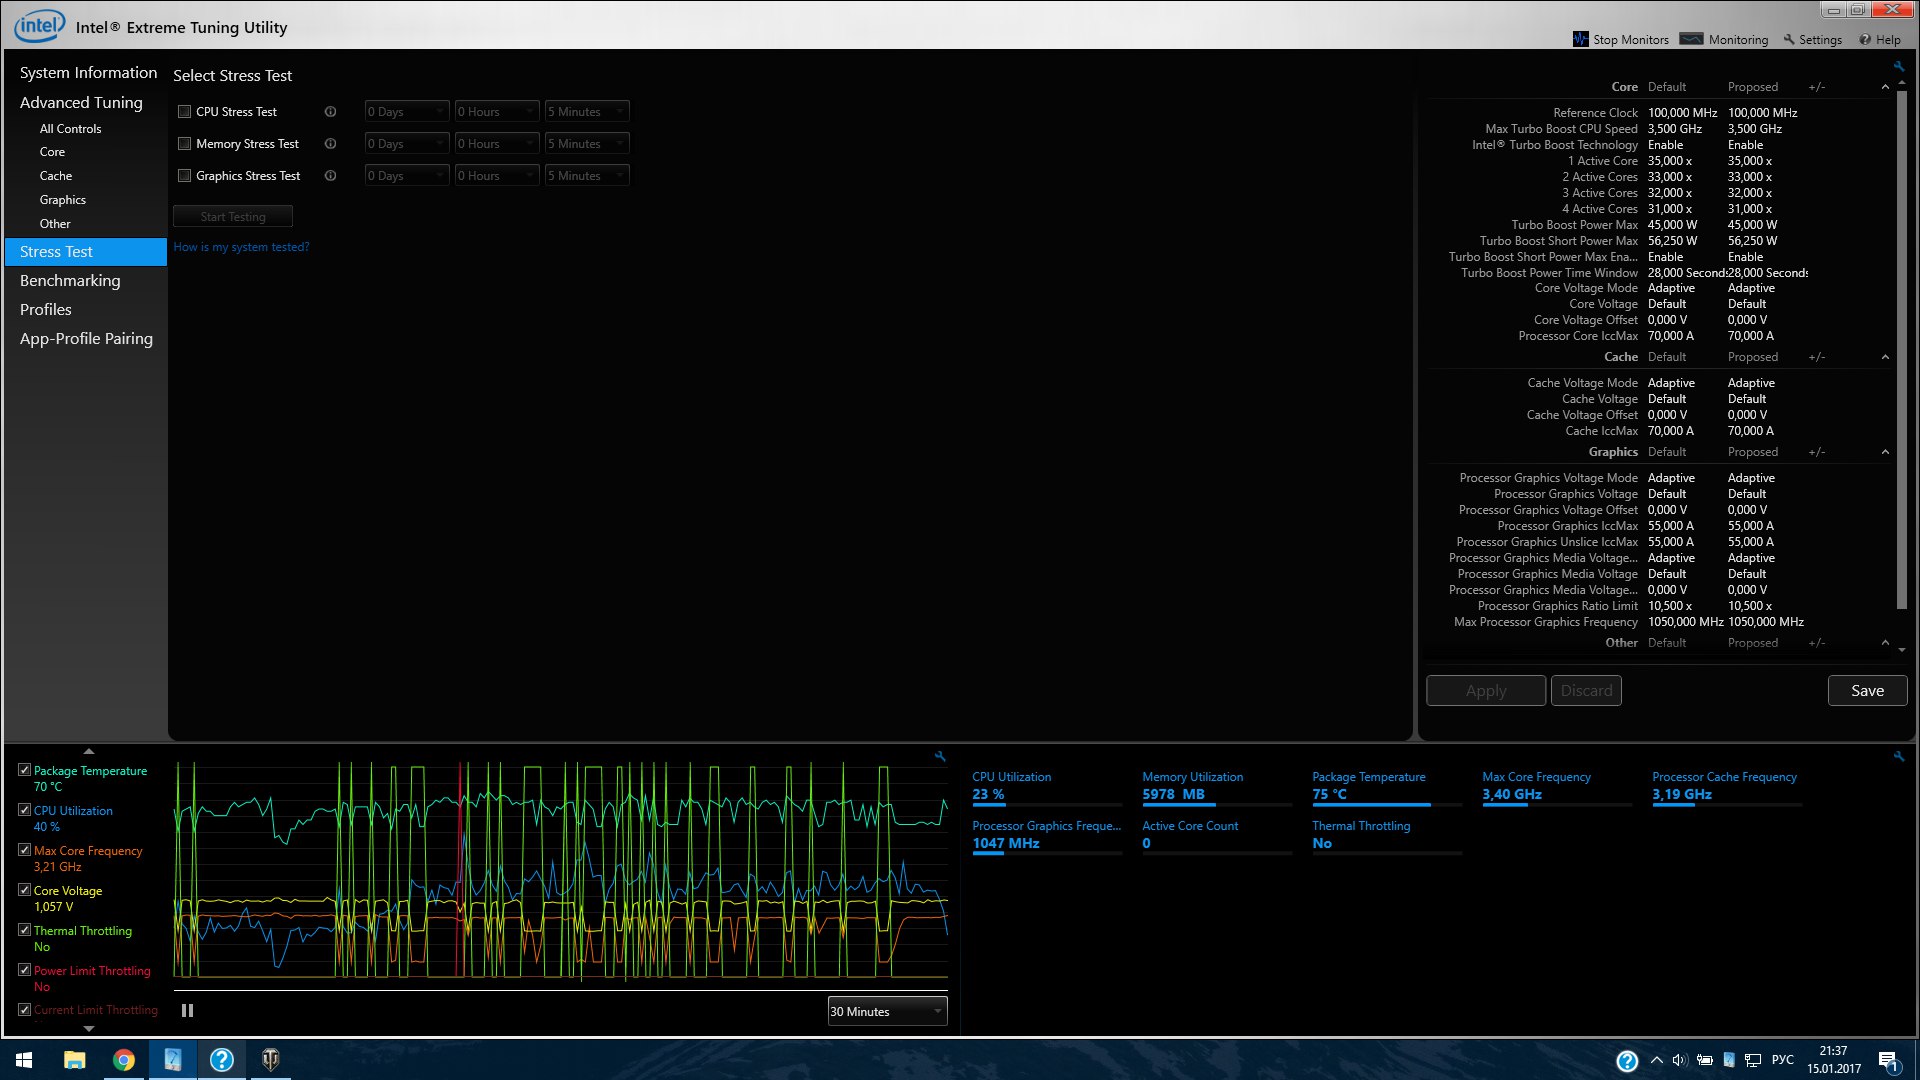Viewport: 1920px width, 1080px height.
Task: Select System Information in sidebar
Action: point(88,73)
